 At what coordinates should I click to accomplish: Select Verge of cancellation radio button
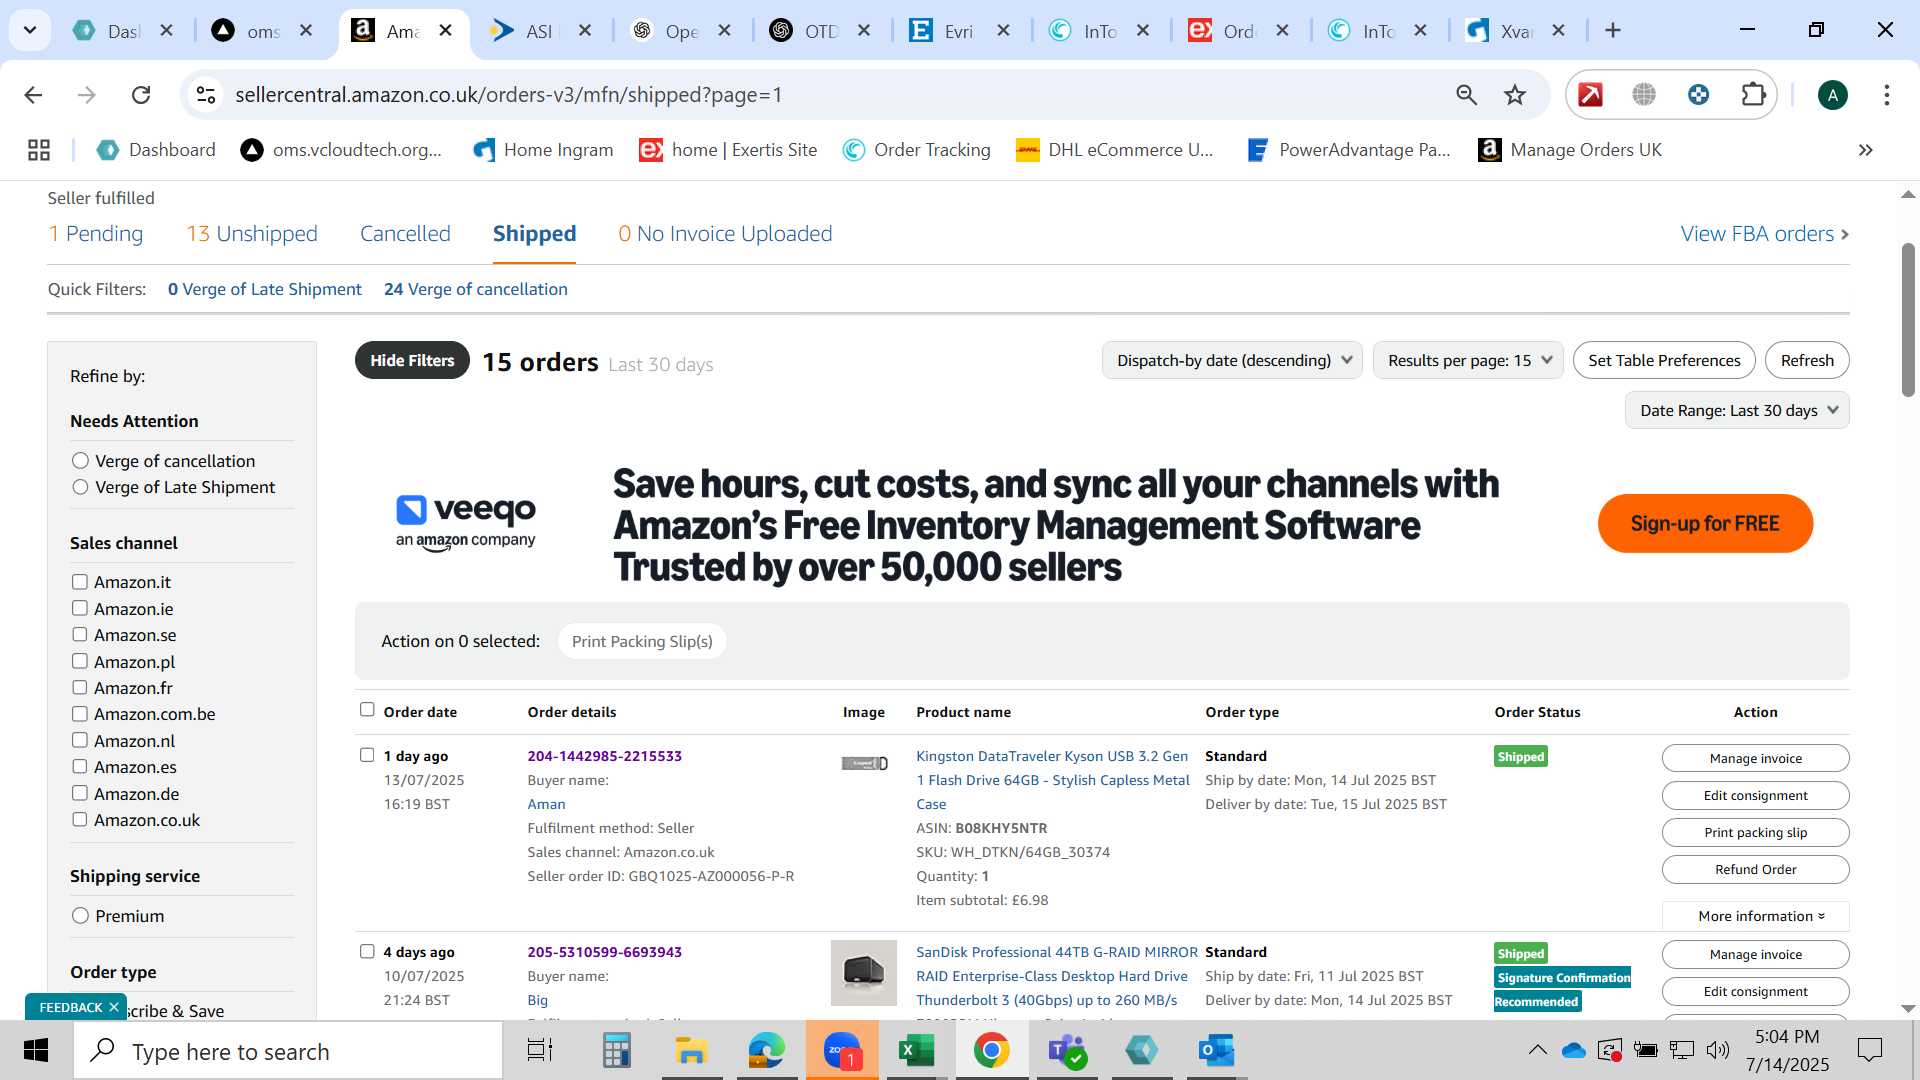pos(80,461)
